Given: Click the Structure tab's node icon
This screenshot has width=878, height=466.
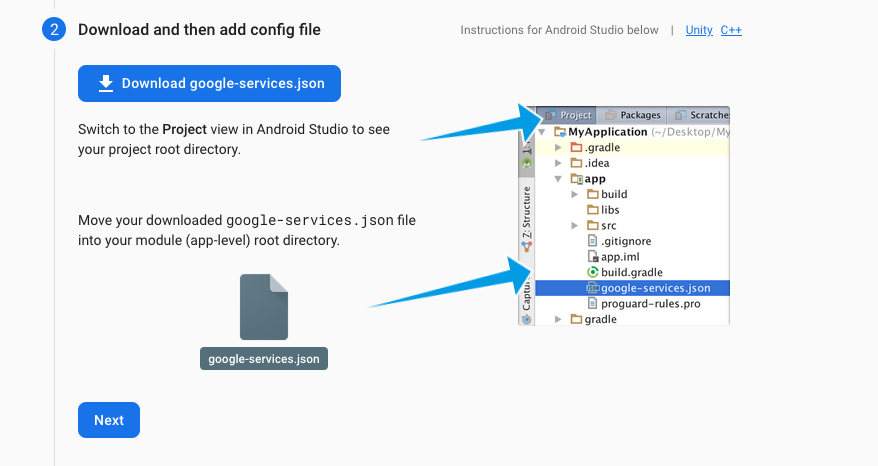Looking at the screenshot, I should click(527, 246).
